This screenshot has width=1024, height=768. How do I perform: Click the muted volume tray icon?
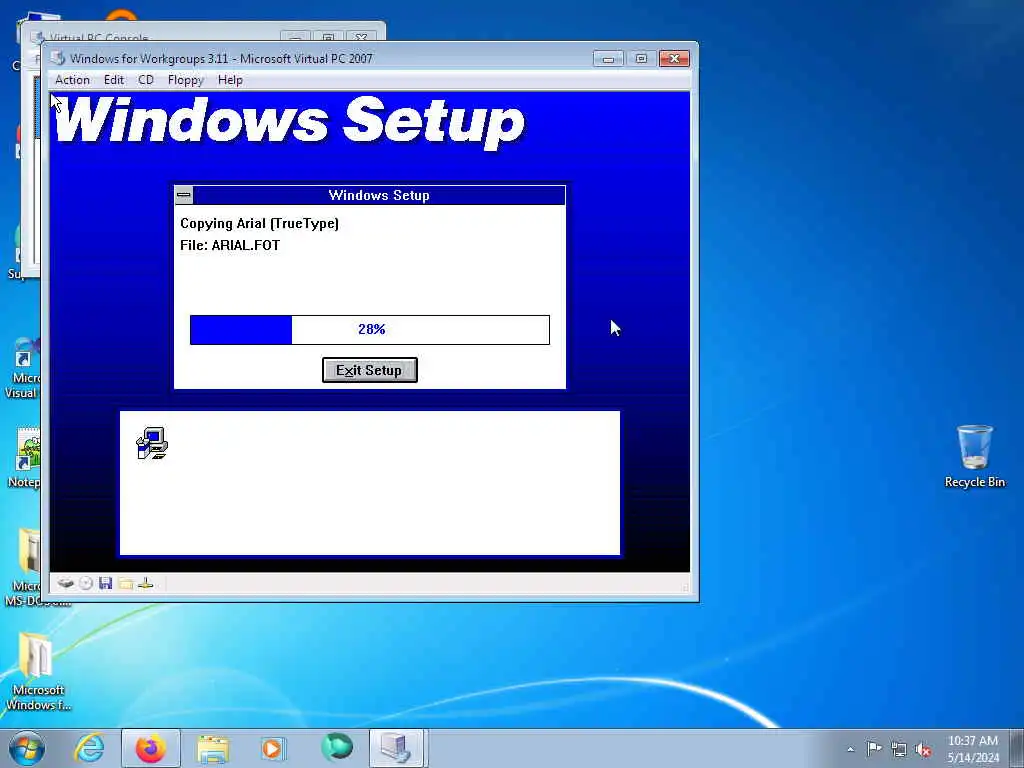[x=923, y=749]
